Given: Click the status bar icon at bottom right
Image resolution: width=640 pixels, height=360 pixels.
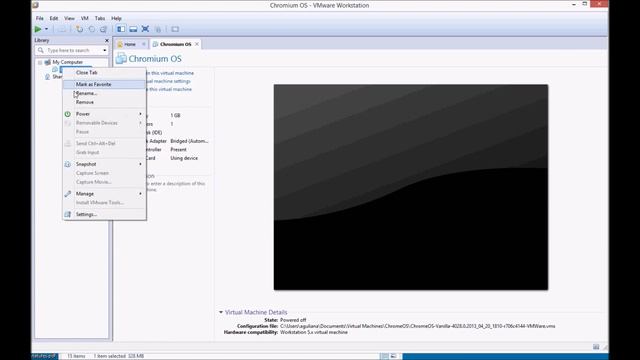Looking at the screenshot, I should (x=596, y=347).
